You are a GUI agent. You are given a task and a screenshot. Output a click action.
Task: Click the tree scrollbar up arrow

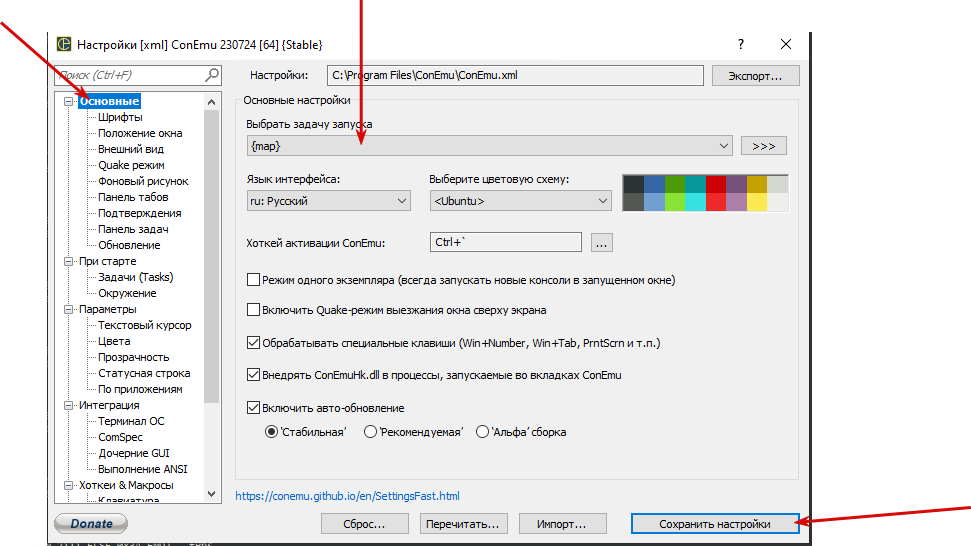(x=212, y=102)
